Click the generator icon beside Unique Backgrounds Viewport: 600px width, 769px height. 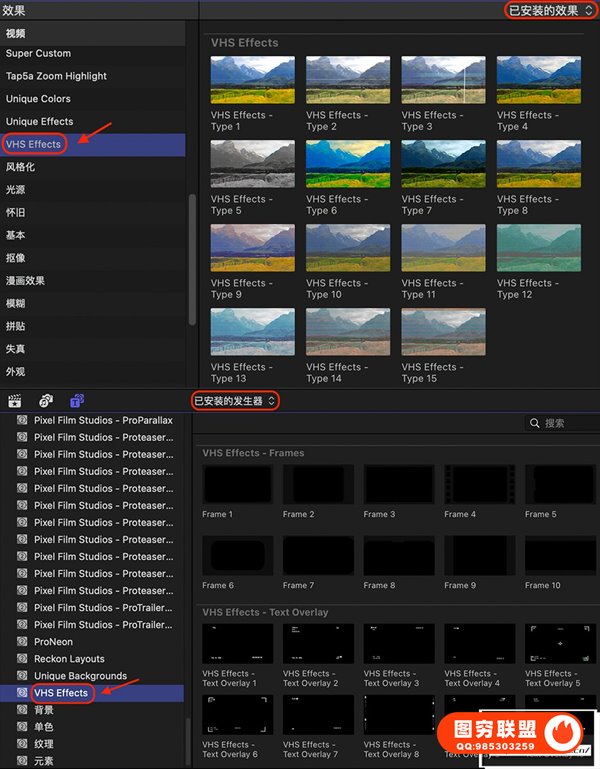[22, 676]
